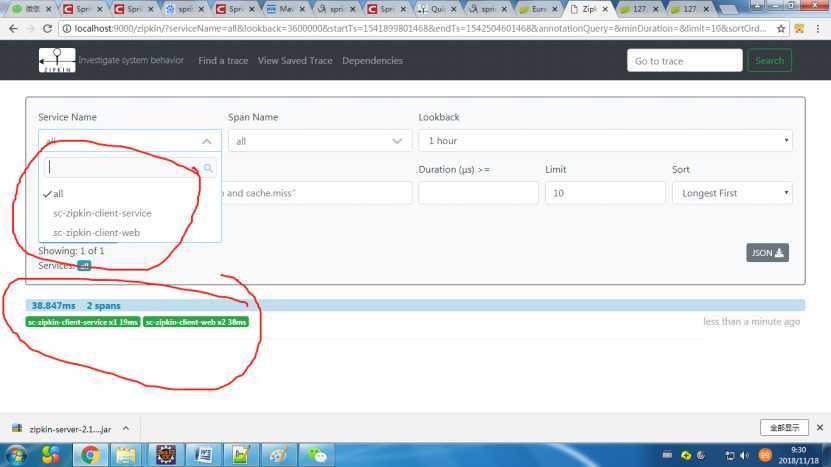This screenshot has height=467, width=831.
Task: Close the Zipkin browser tab
Action: [605, 9]
